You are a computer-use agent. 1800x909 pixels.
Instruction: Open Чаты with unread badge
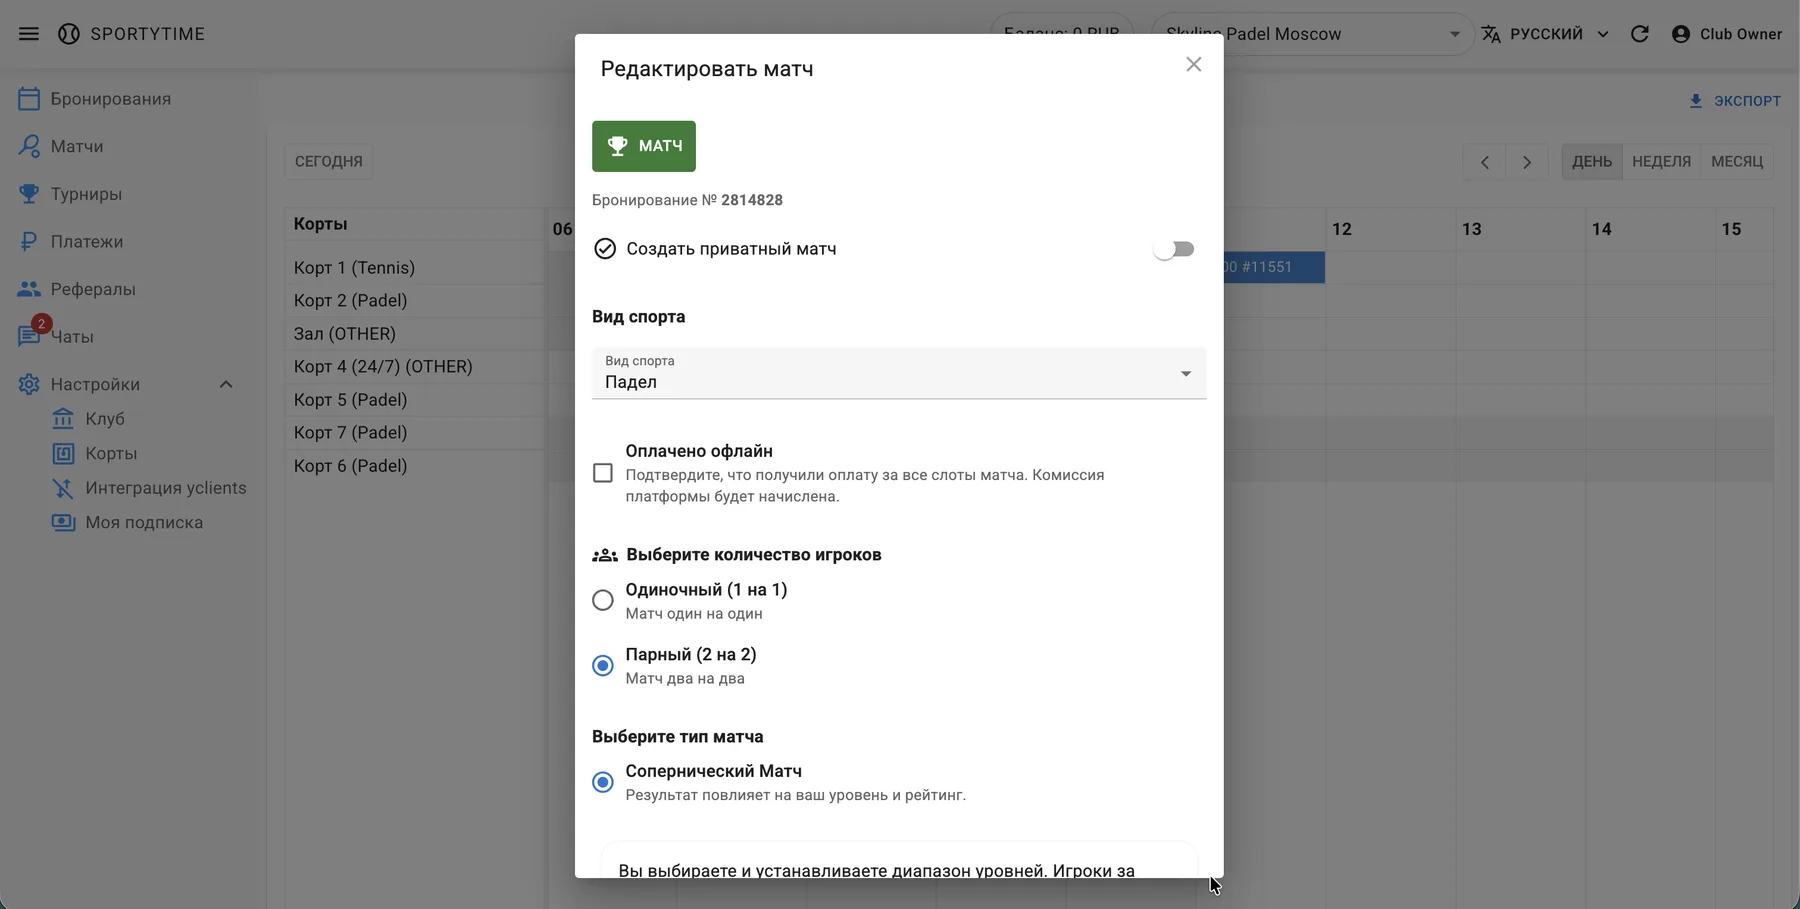click(x=72, y=337)
